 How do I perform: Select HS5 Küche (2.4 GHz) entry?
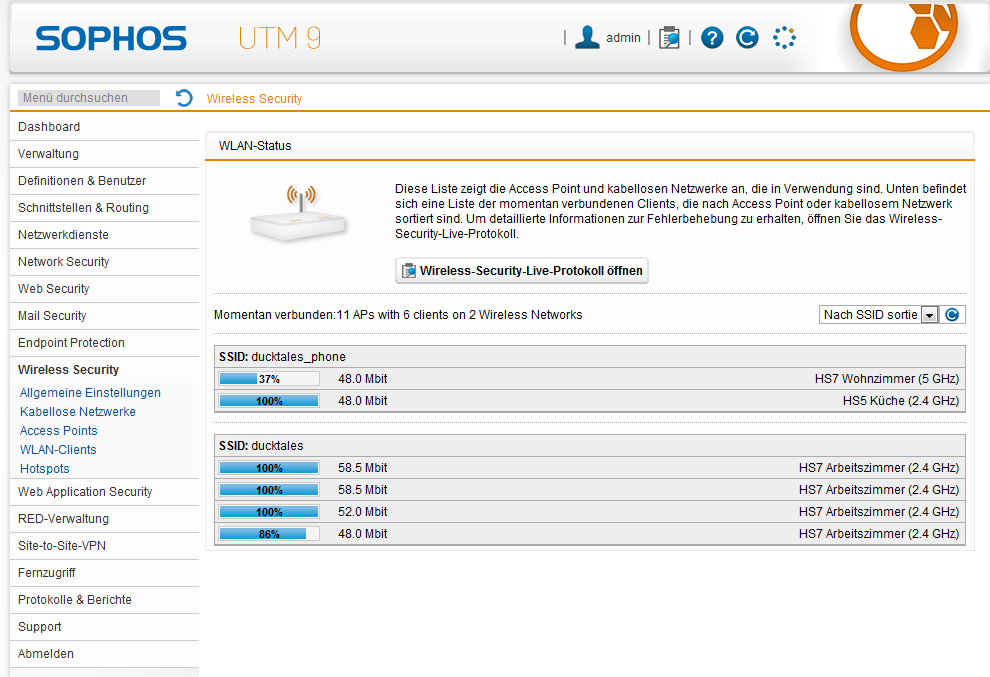[x=900, y=401]
